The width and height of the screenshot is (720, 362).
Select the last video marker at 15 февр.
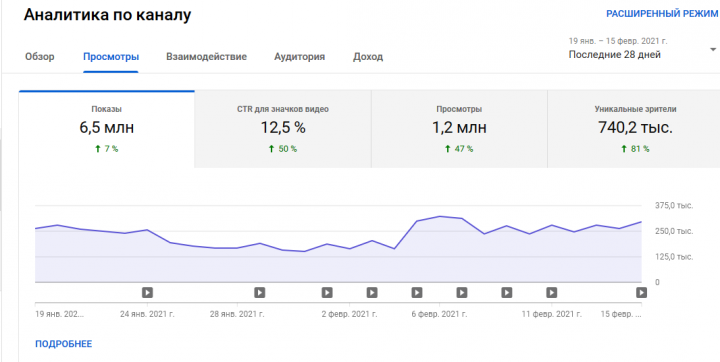(x=641, y=292)
